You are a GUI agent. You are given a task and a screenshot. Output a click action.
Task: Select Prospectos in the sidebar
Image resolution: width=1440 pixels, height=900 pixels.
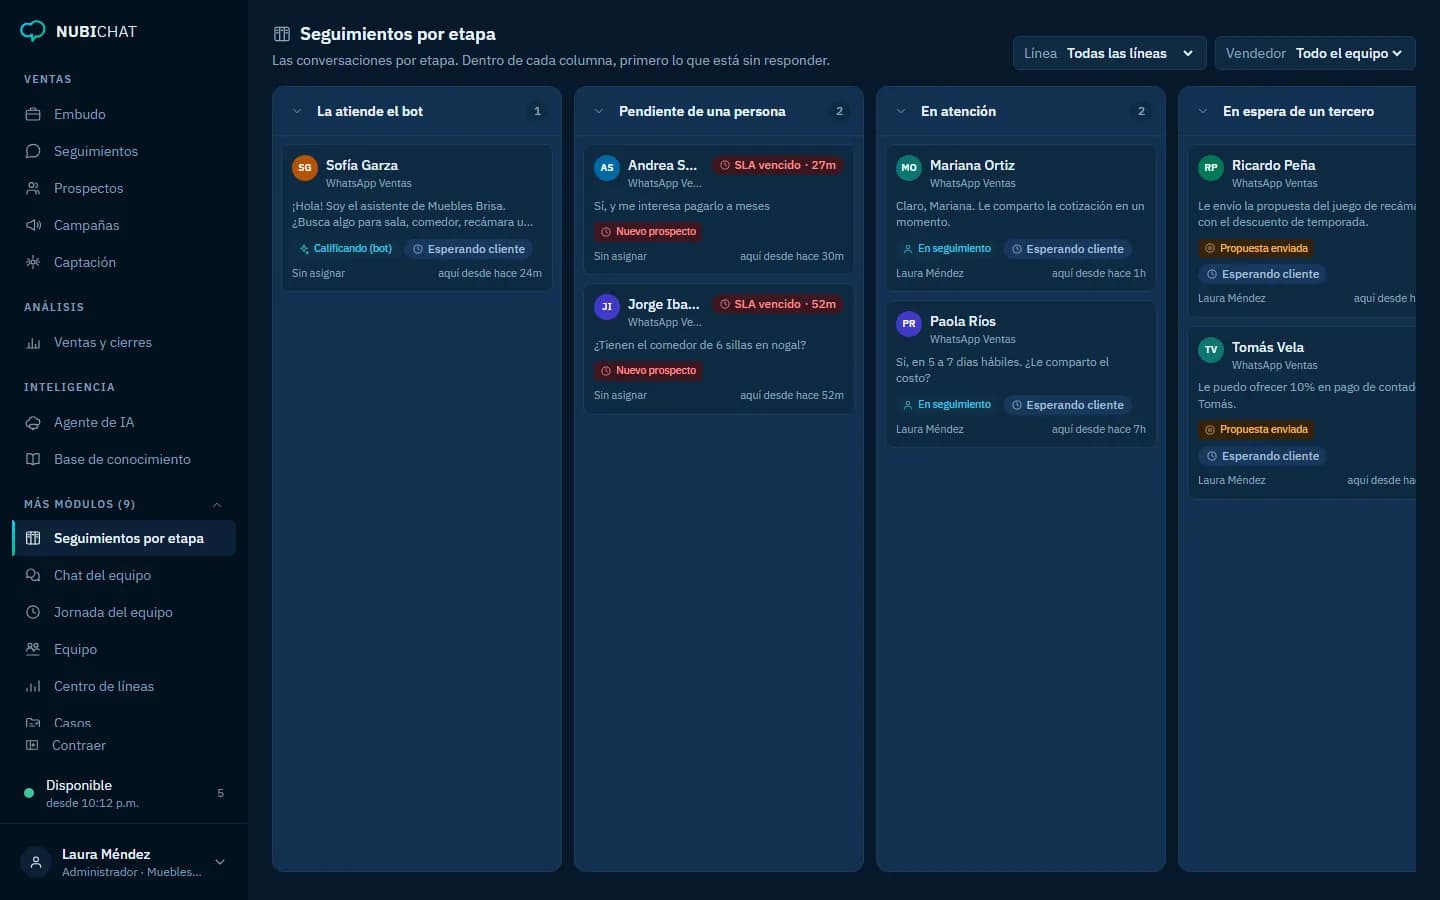coord(125,188)
